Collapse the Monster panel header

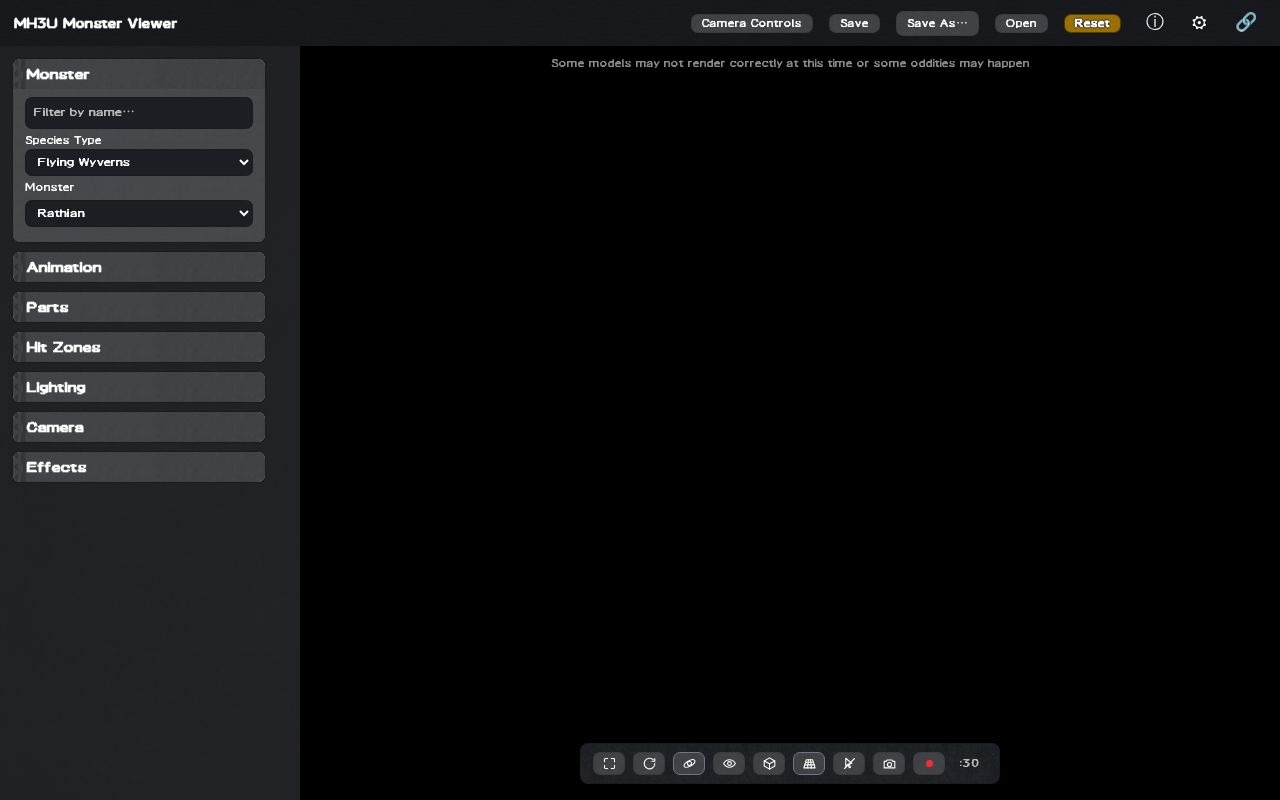tap(139, 74)
